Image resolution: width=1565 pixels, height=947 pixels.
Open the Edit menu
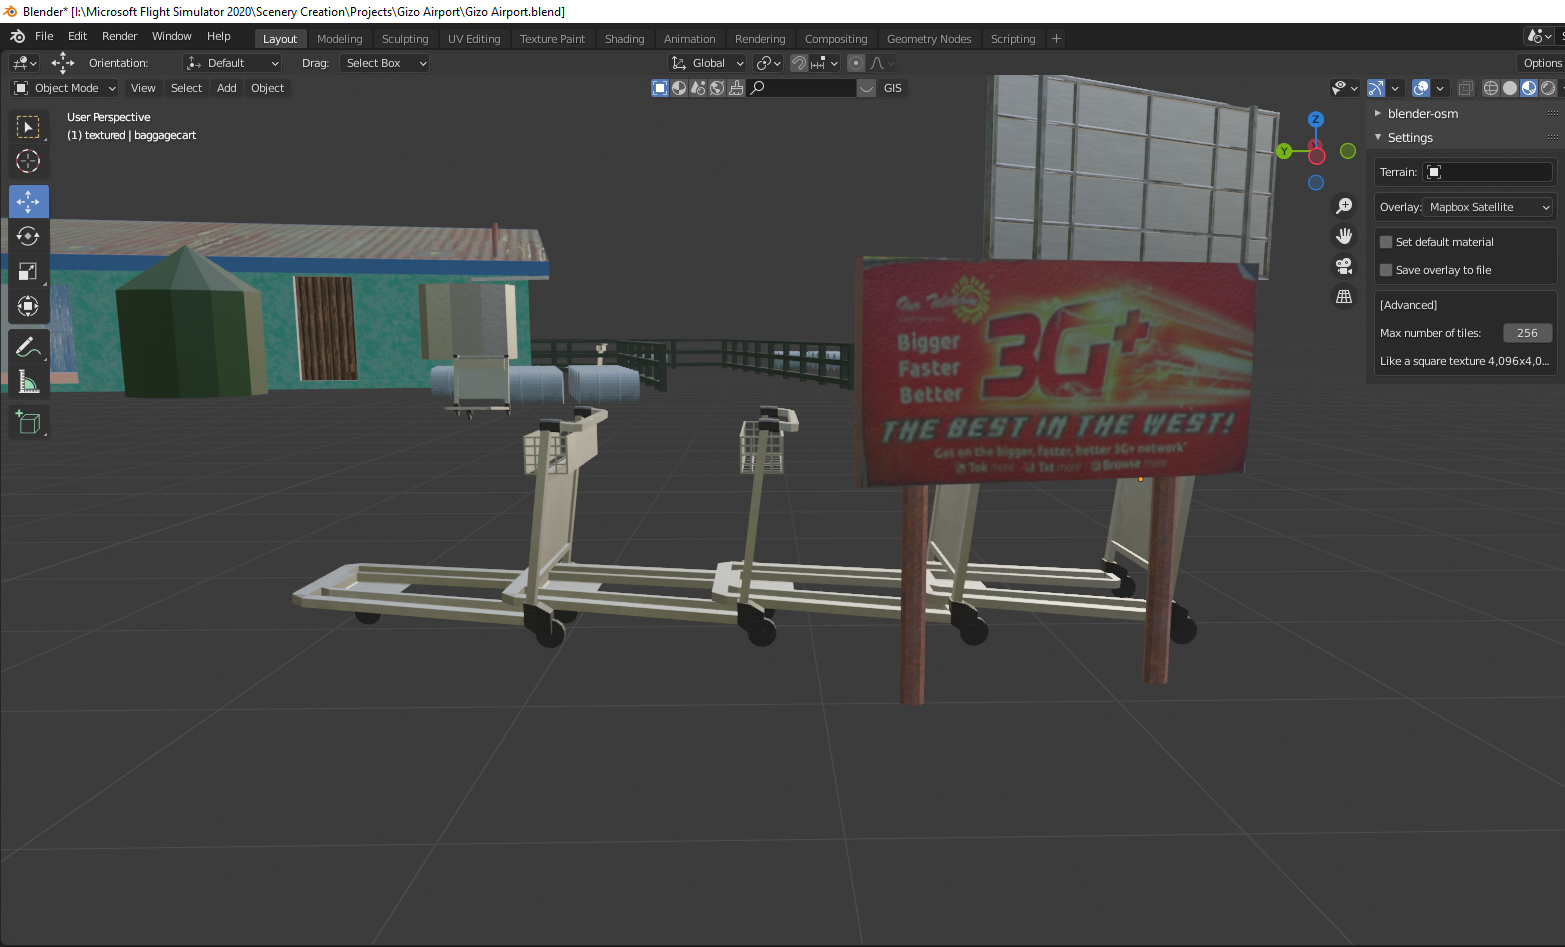77,36
